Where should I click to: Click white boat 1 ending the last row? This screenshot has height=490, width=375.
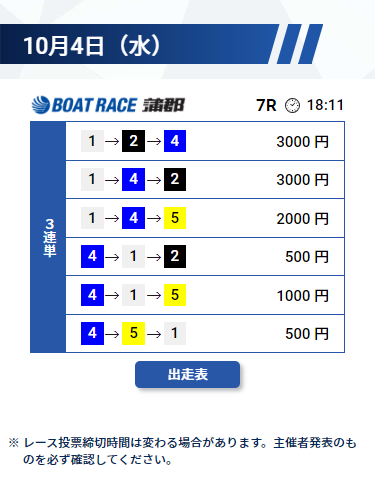tap(175, 333)
